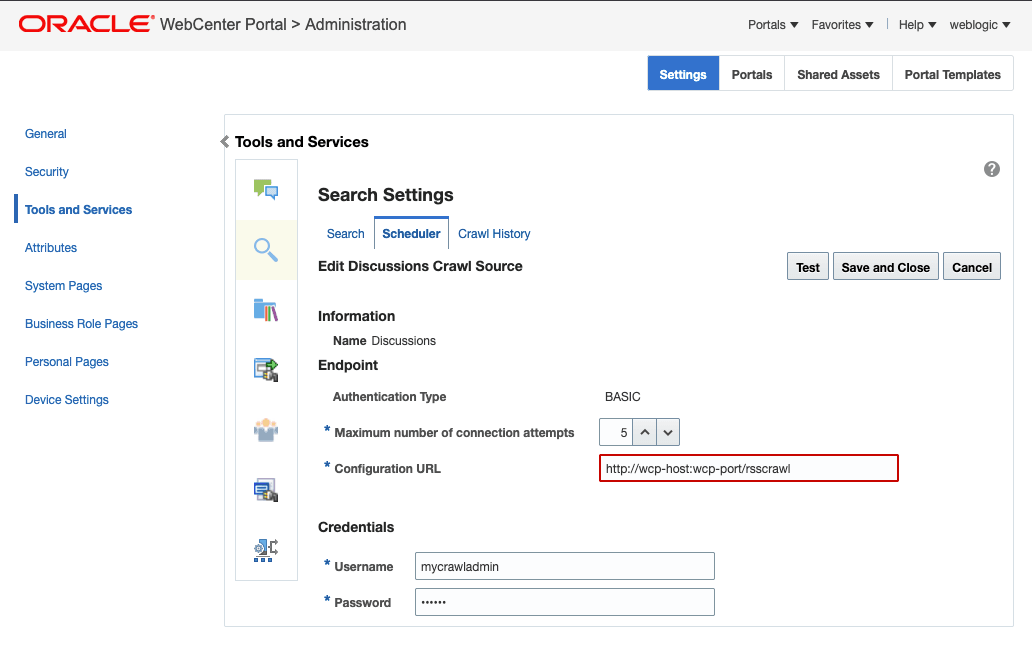Focus the Configuration URL field
The width and height of the screenshot is (1032, 649).
[x=748, y=469]
